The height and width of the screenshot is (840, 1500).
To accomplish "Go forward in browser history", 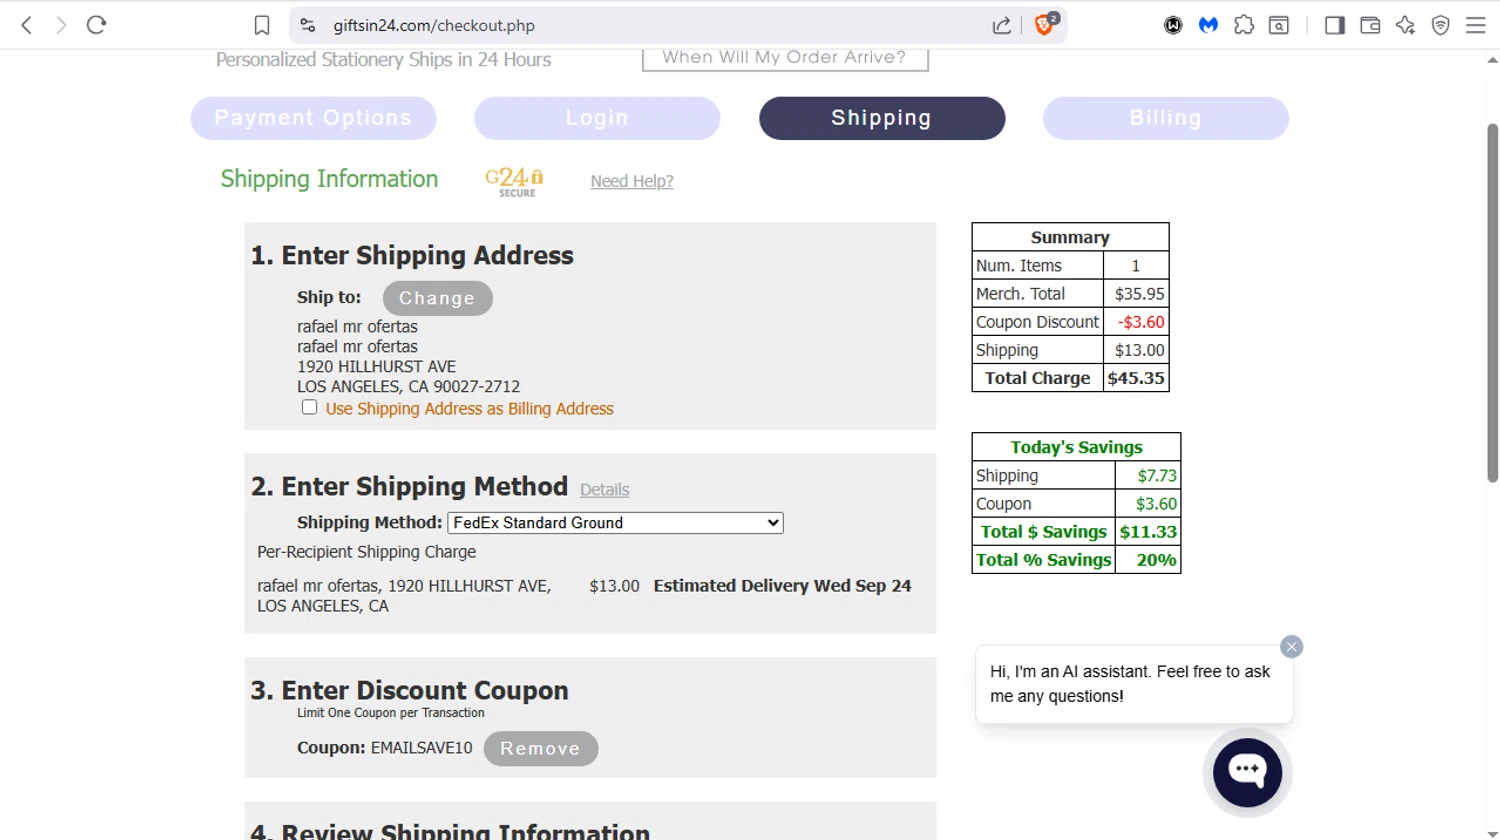I will 61,25.
